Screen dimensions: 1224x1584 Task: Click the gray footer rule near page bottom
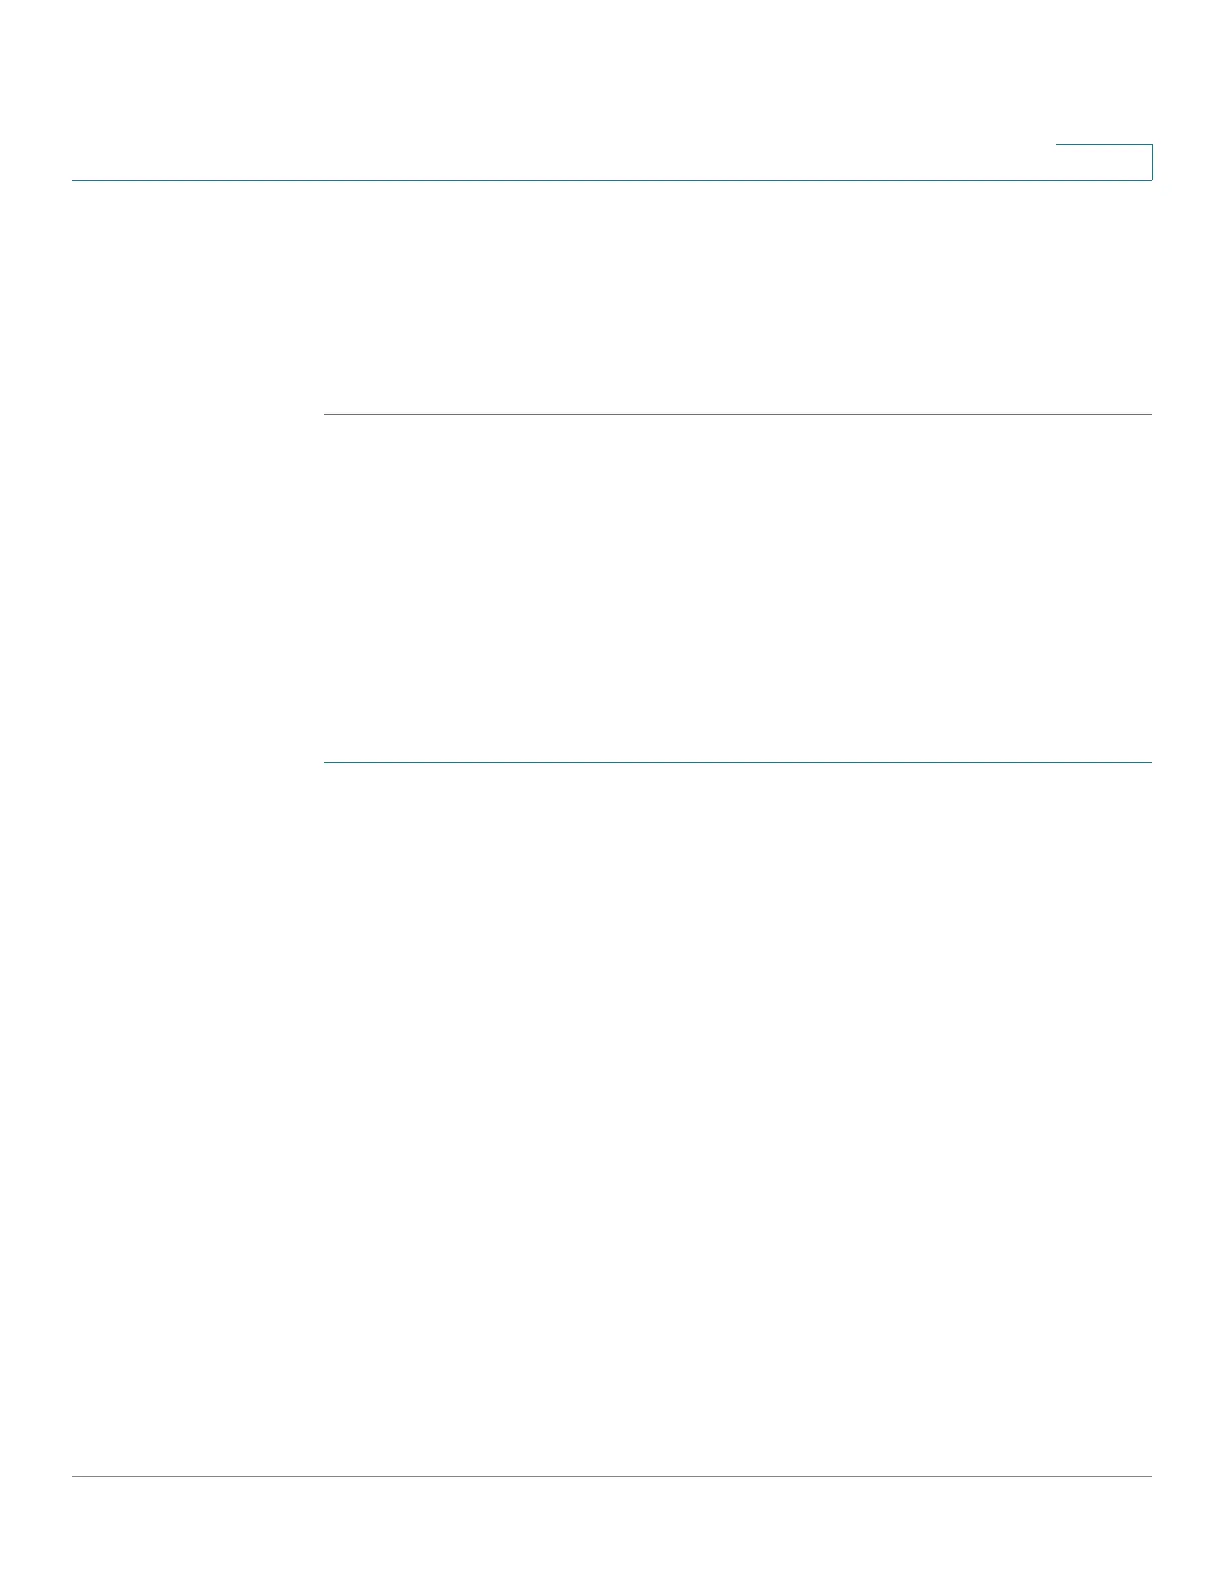(x=612, y=1476)
